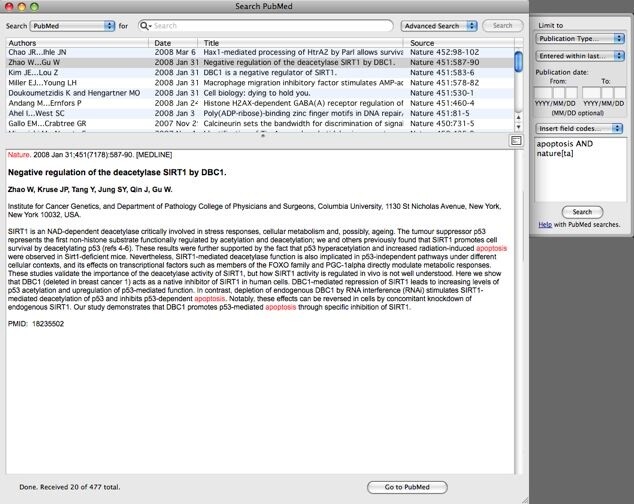Viewport: 634px width, 504px height.
Task: Click the window resize grip corner
Action: (524, 500)
